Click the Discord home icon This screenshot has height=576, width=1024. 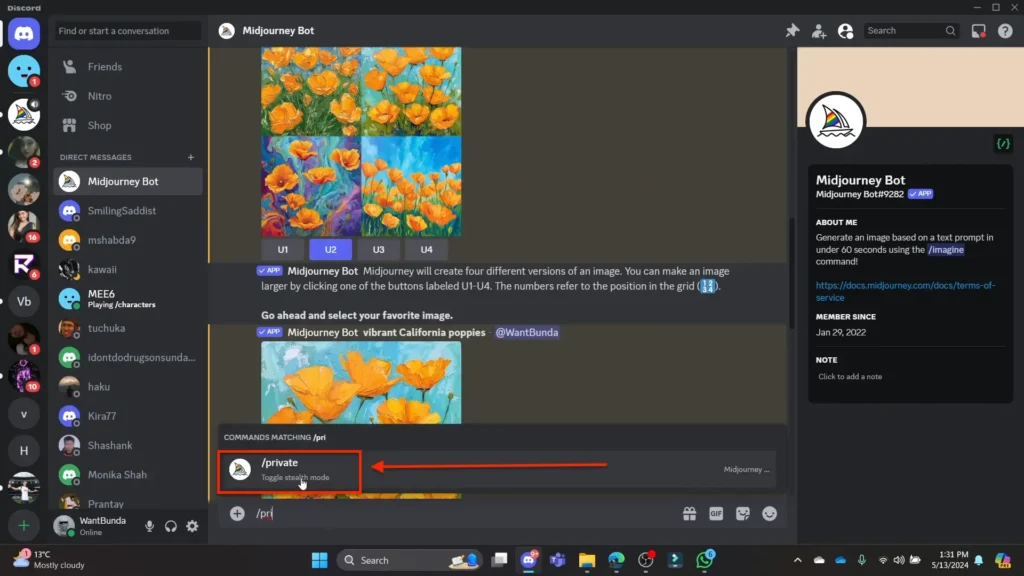[24, 33]
